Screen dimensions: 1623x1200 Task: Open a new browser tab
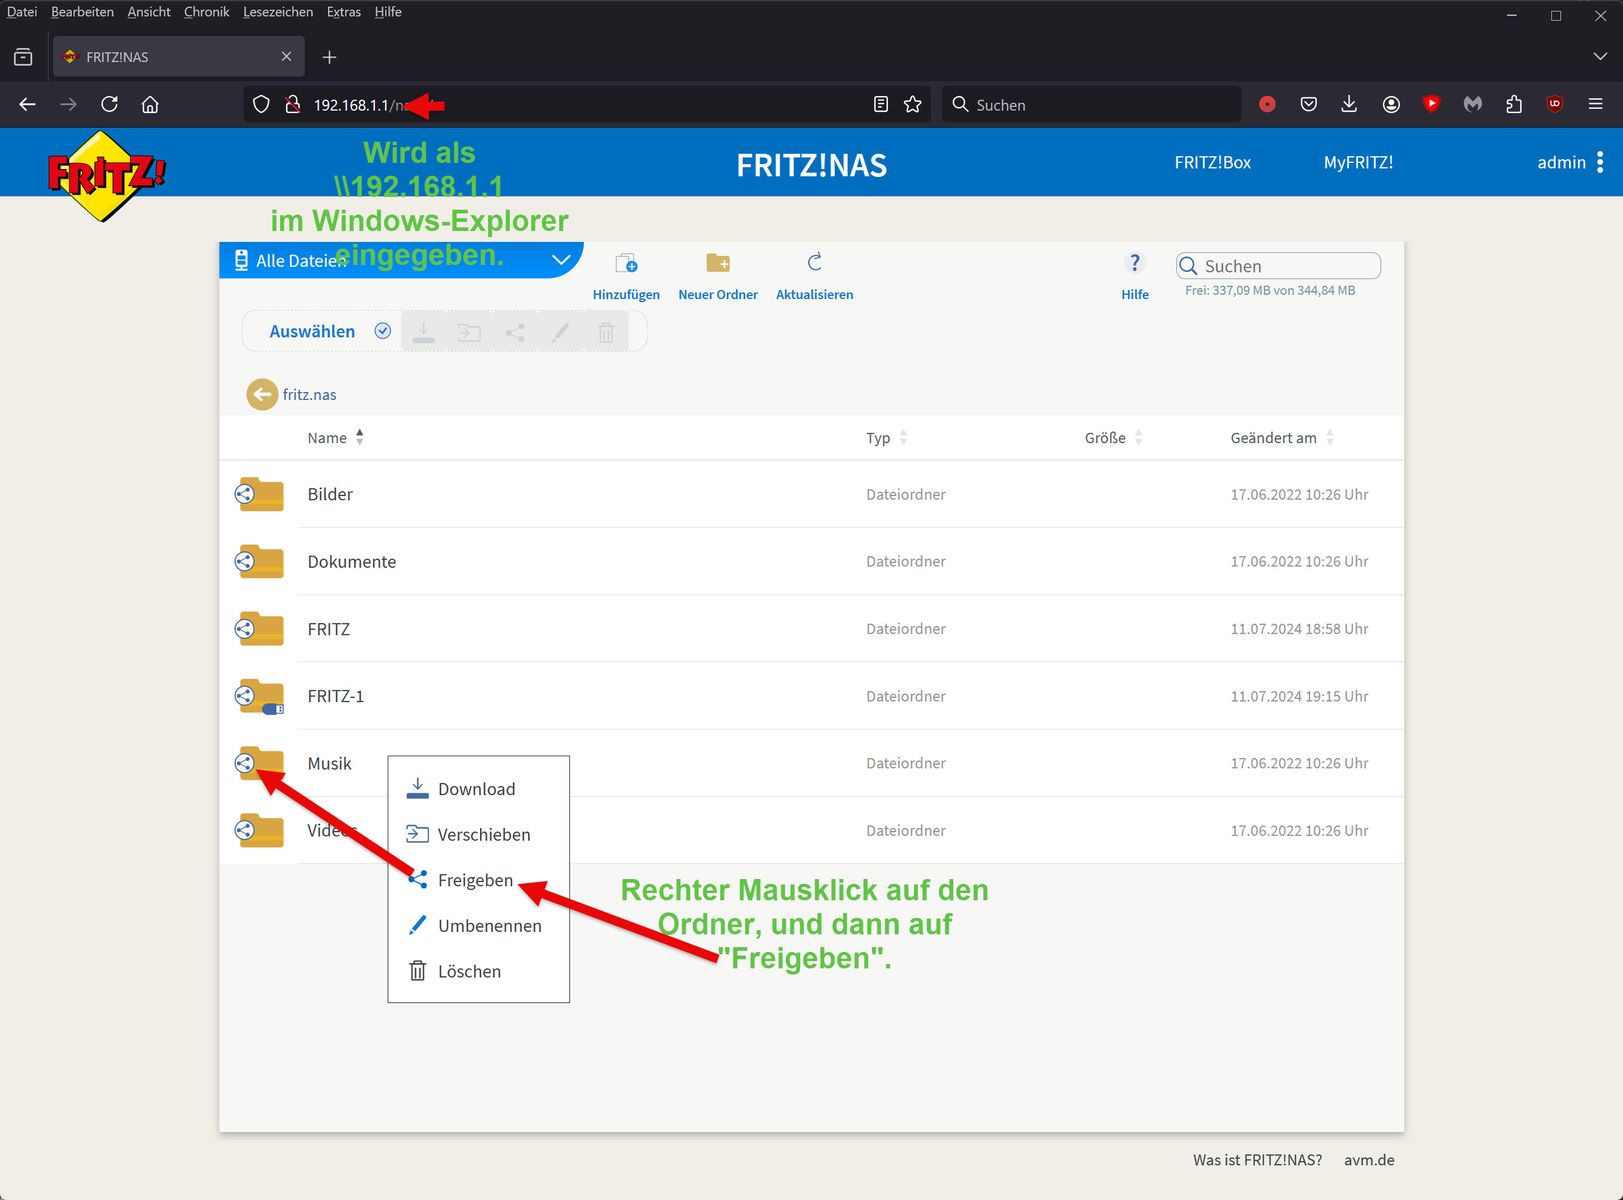[x=329, y=57]
